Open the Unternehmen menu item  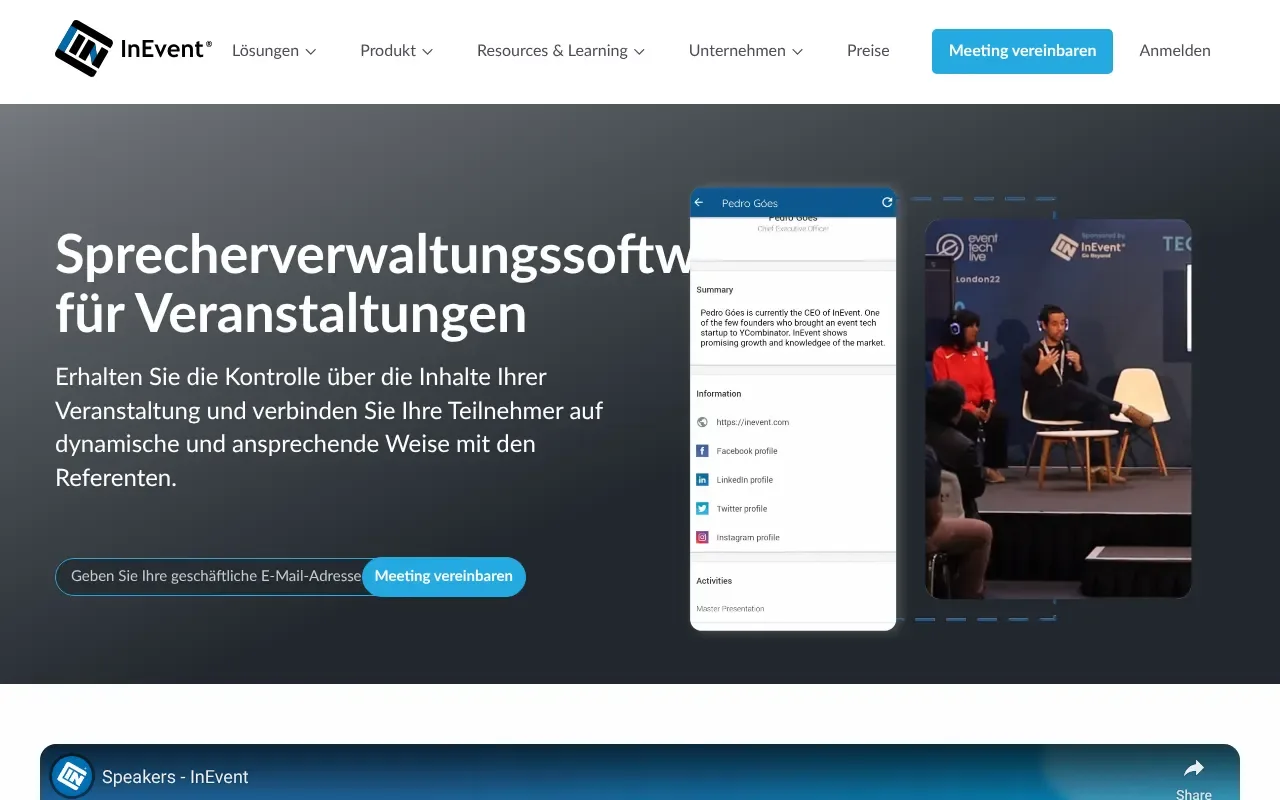(x=746, y=50)
